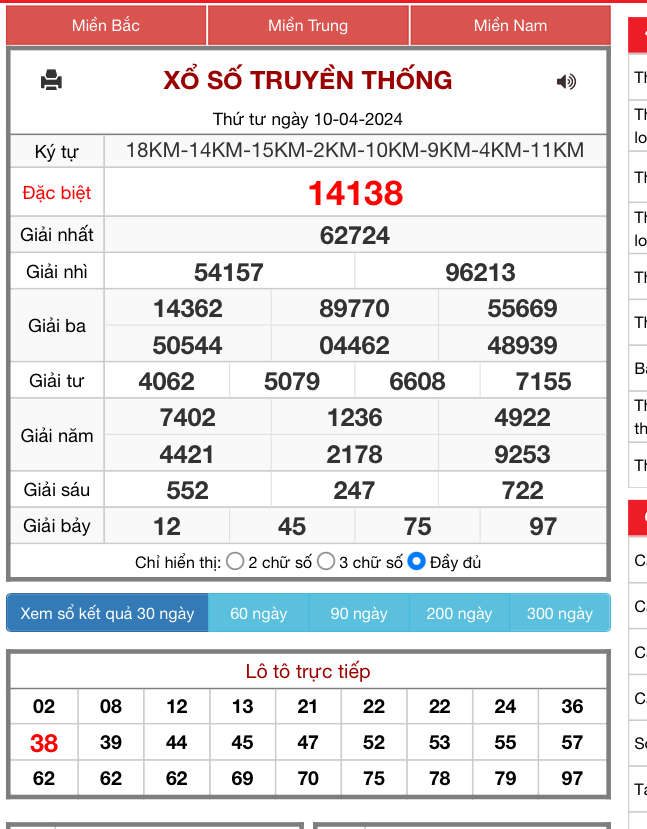This screenshot has width=647, height=829.
Task: Click the Lô tô trực tiếp header
Action: [308, 671]
